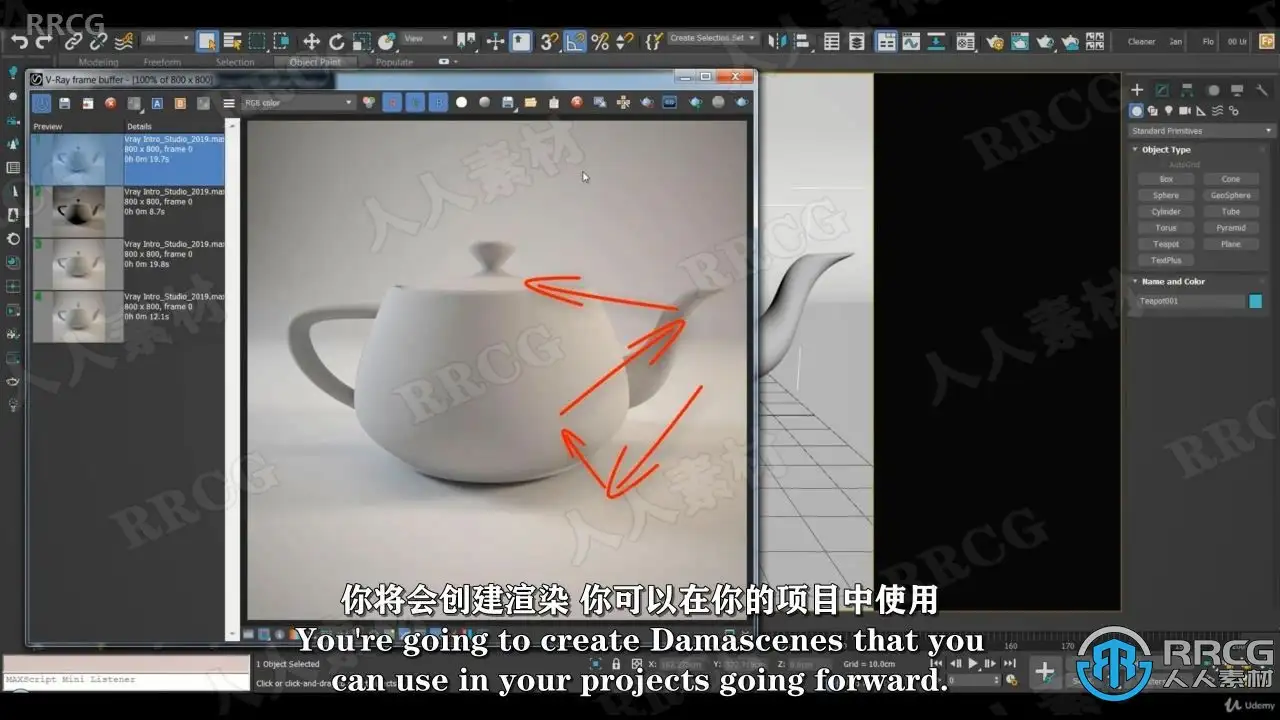Switch to the Populate ribbon tab
The width and height of the screenshot is (1280, 720).
[394, 62]
